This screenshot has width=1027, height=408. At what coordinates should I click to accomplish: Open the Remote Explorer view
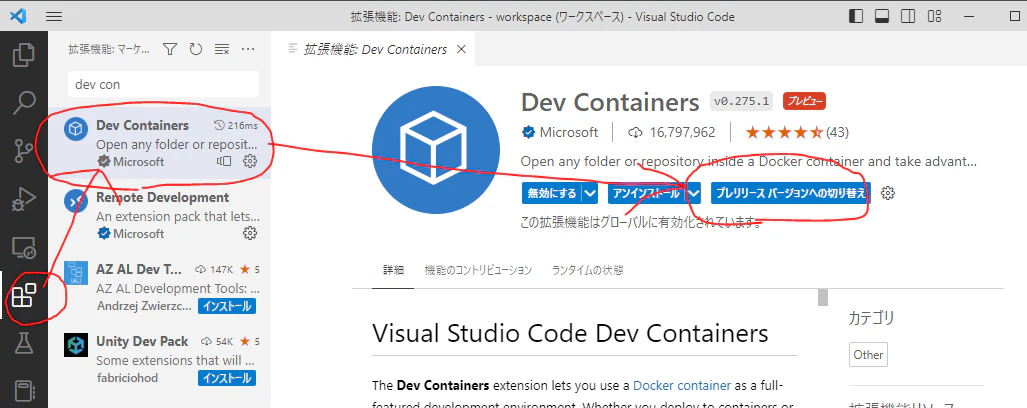pos(24,247)
